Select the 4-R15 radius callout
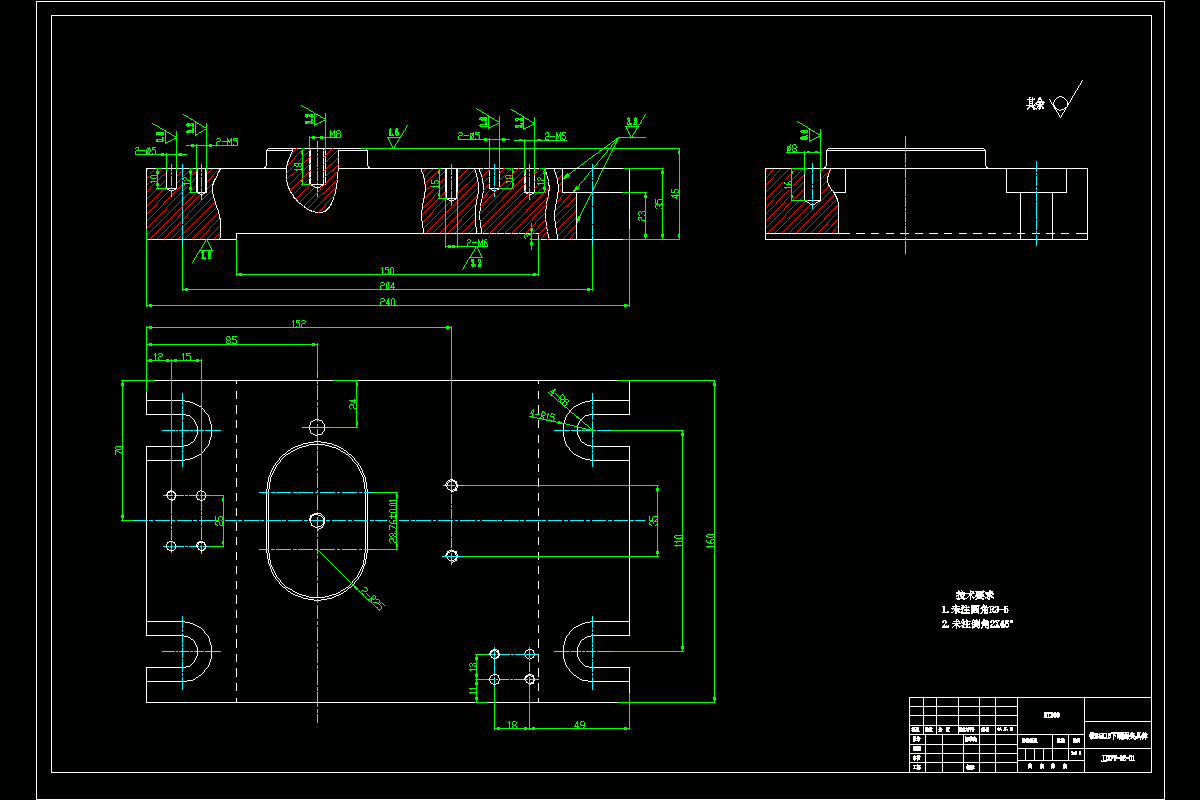Image resolution: width=1200 pixels, height=800 pixels. tap(542, 417)
